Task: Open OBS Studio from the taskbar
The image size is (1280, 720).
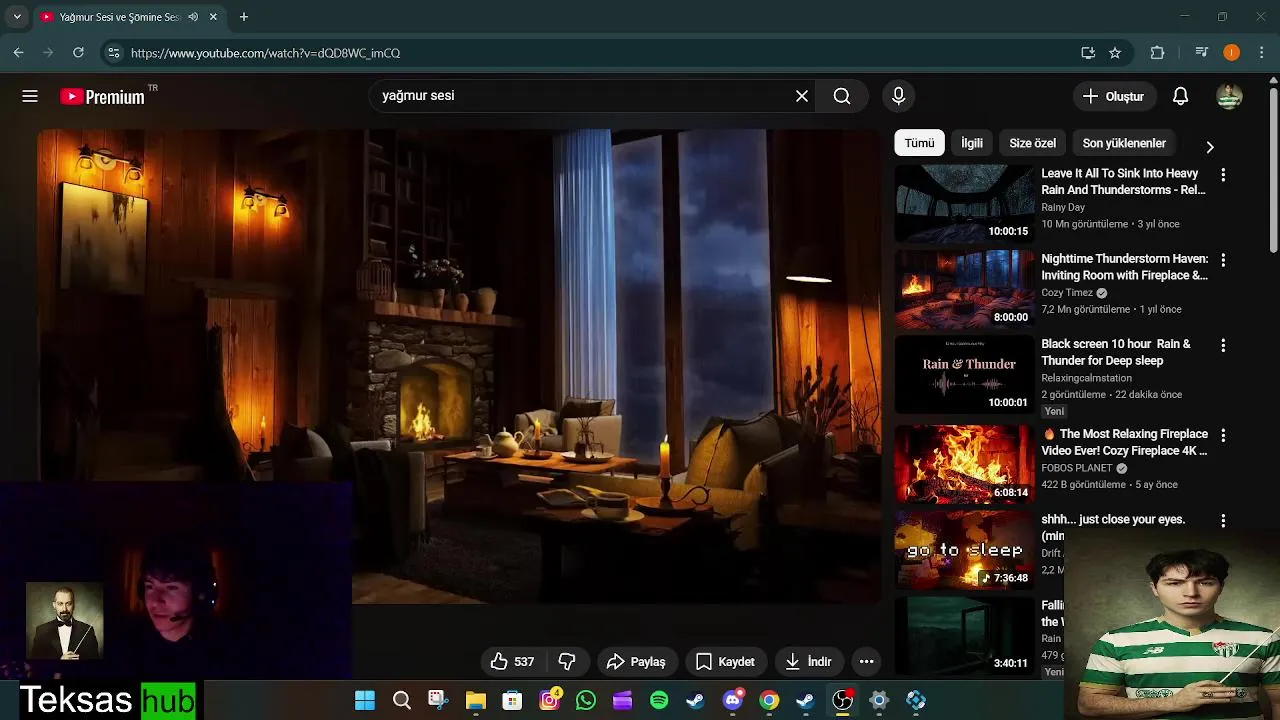Action: [x=842, y=700]
